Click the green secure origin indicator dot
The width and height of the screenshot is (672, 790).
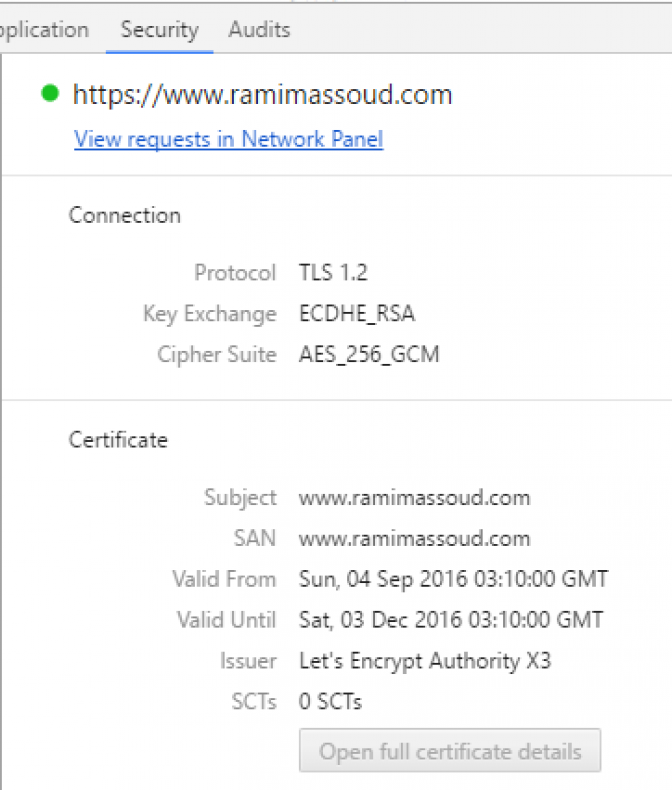pos(50,93)
